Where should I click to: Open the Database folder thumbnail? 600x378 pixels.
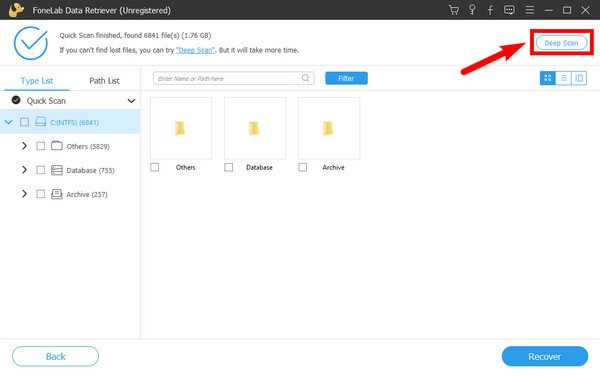pos(255,128)
